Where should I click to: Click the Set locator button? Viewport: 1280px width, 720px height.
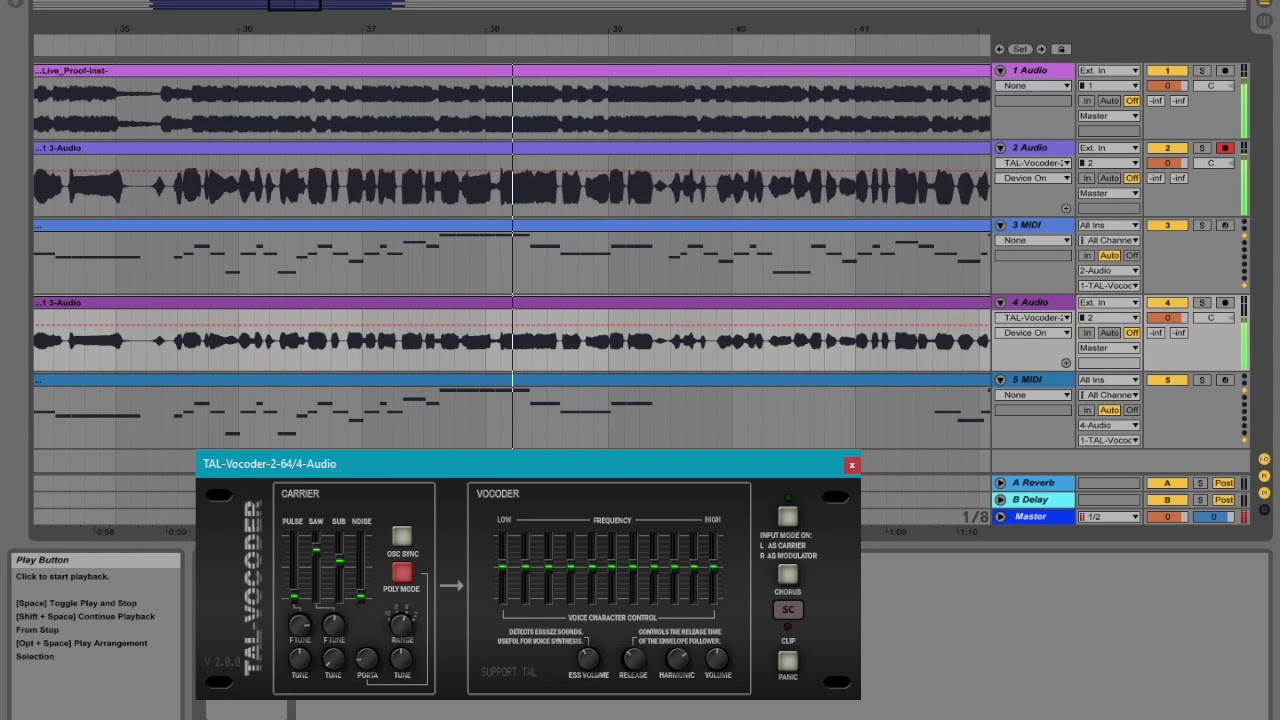[x=1020, y=49]
